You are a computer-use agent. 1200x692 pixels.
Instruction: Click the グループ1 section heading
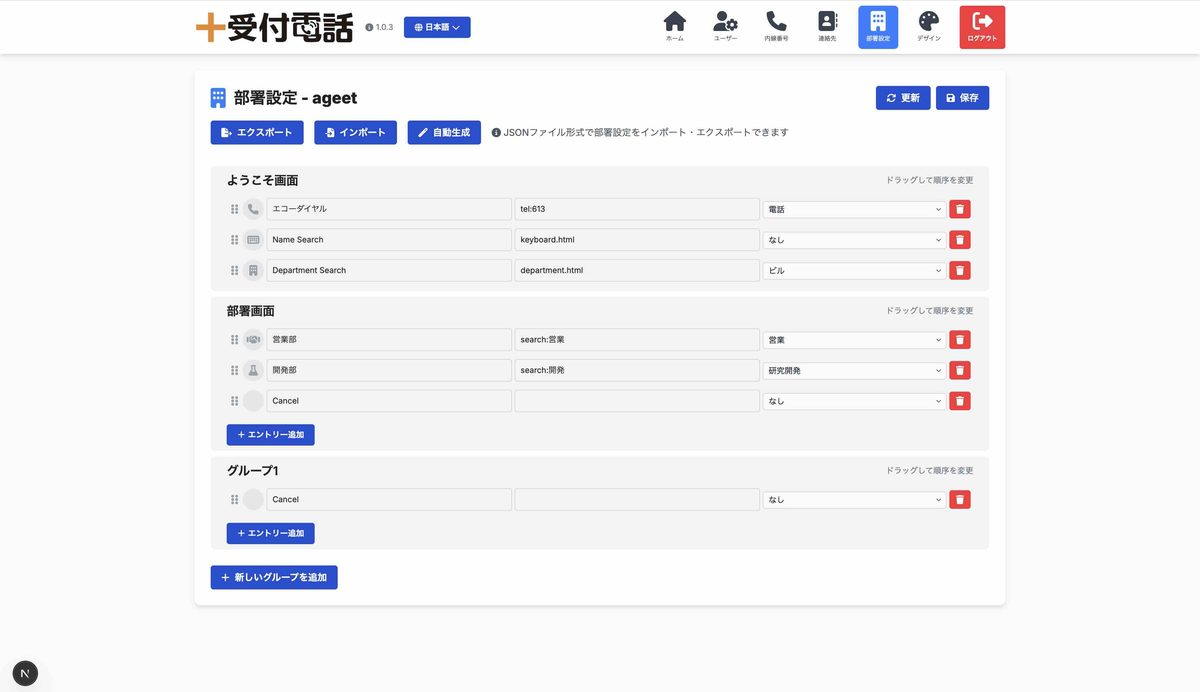(252, 470)
